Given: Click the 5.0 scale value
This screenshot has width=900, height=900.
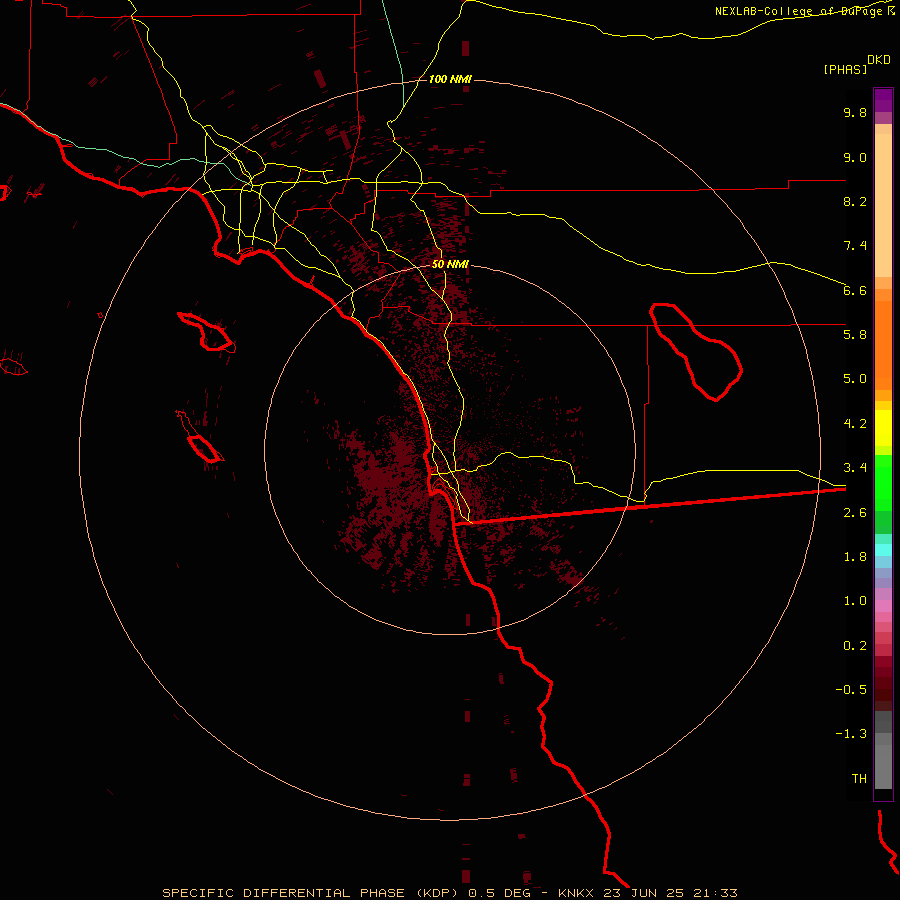Looking at the screenshot, I should tap(855, 379).
